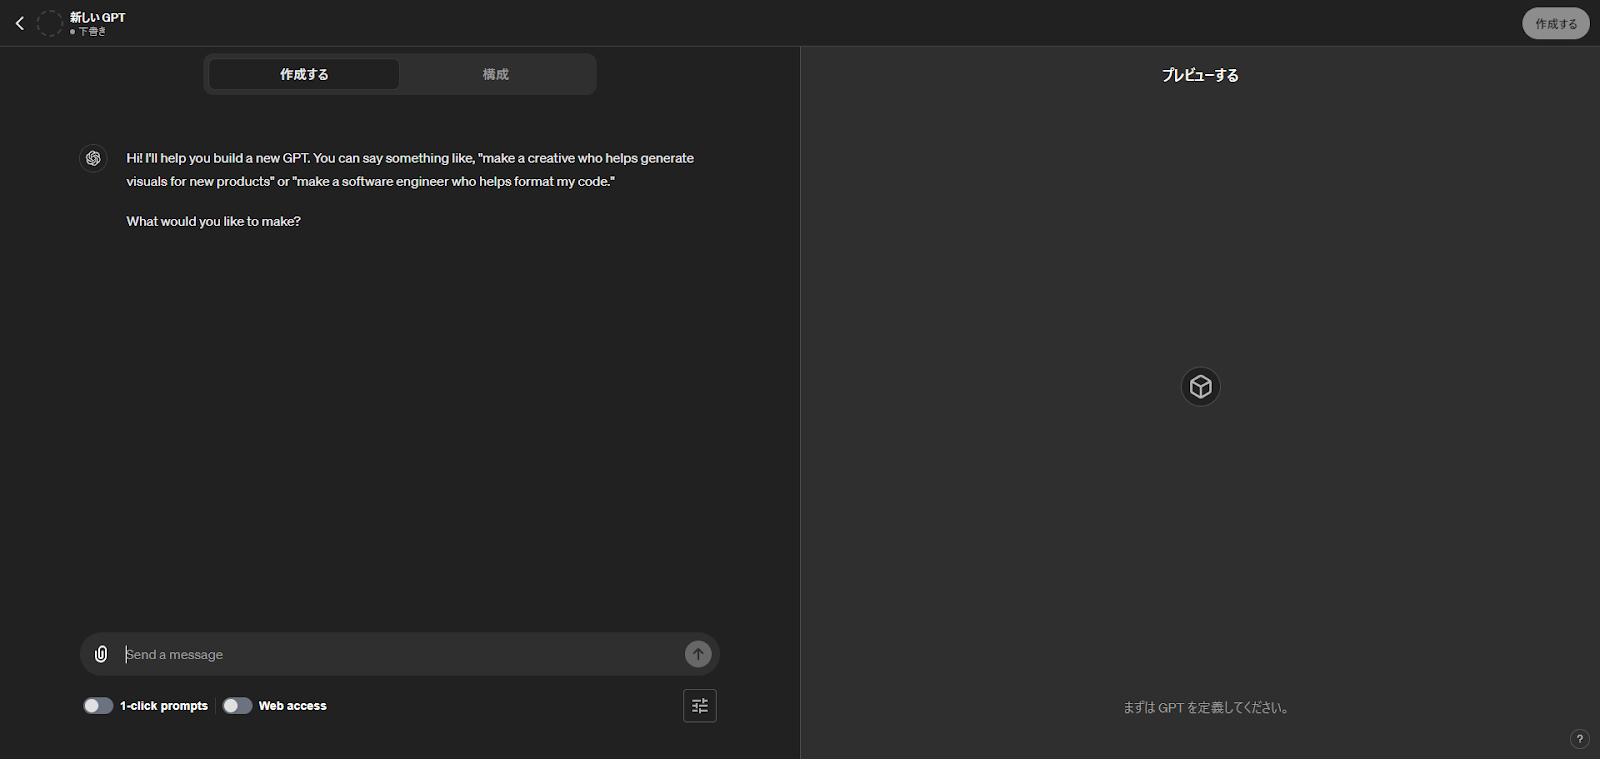Click the 新しい GPT title
Viewport: 1600px width, 759px height.
coord(98,17)
